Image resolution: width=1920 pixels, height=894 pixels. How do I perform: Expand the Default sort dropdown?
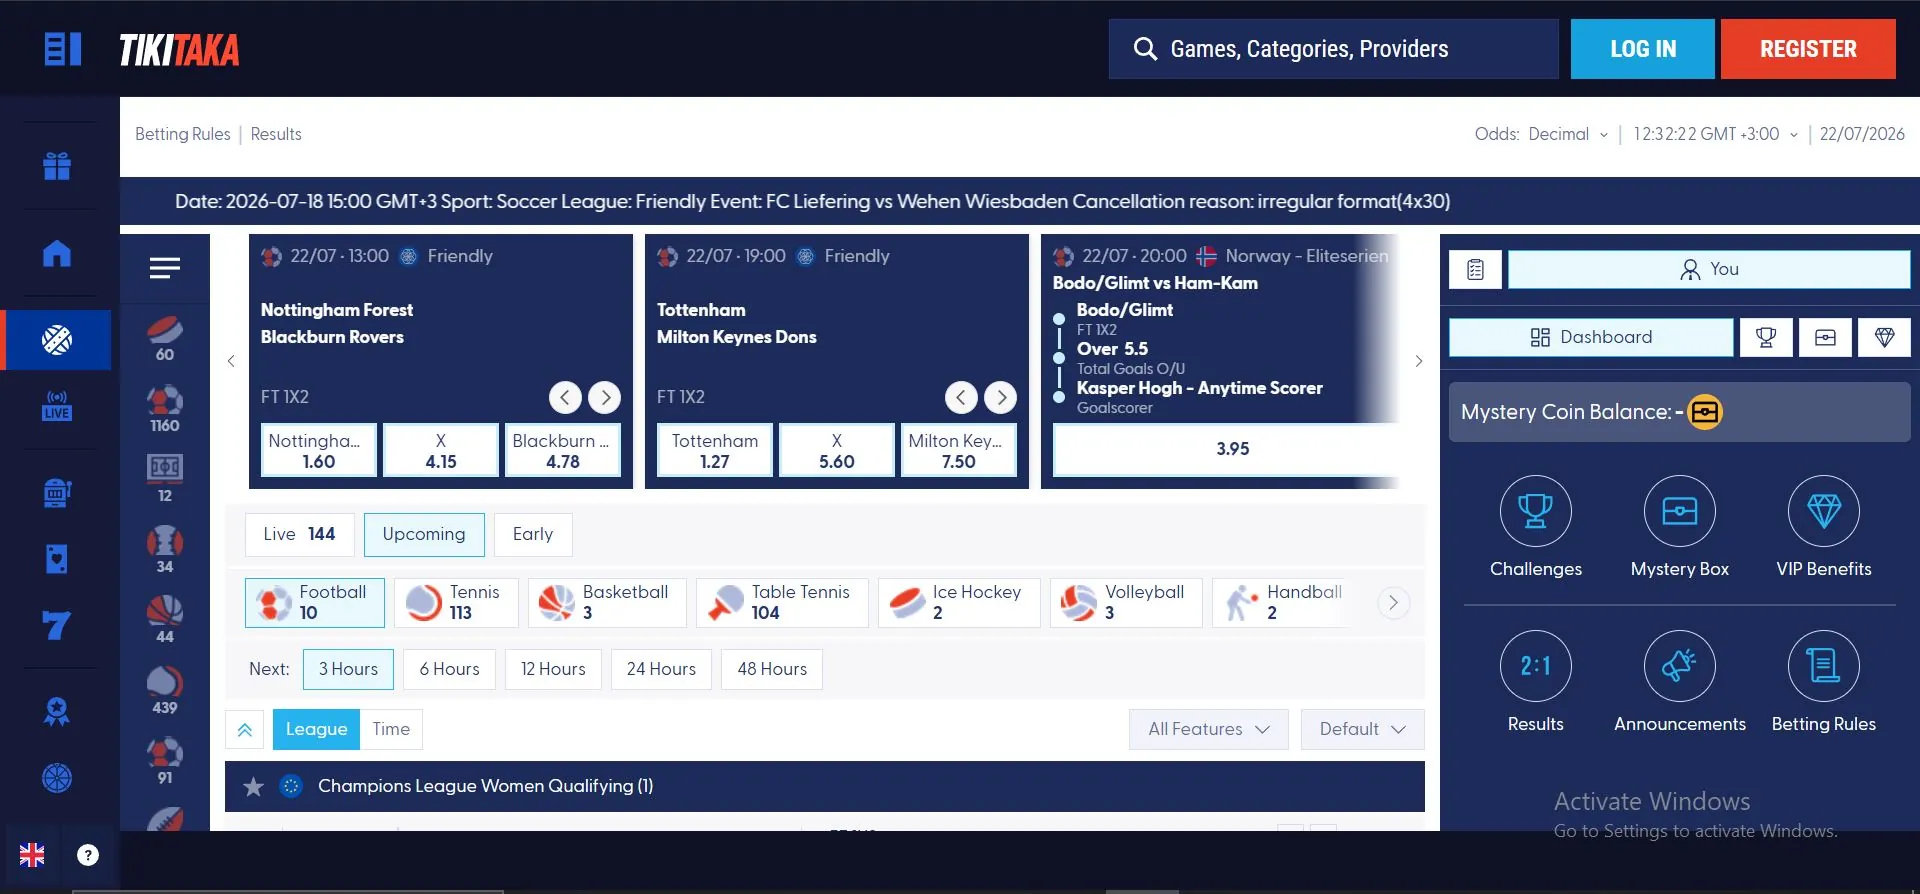(x=1362, y=729)
